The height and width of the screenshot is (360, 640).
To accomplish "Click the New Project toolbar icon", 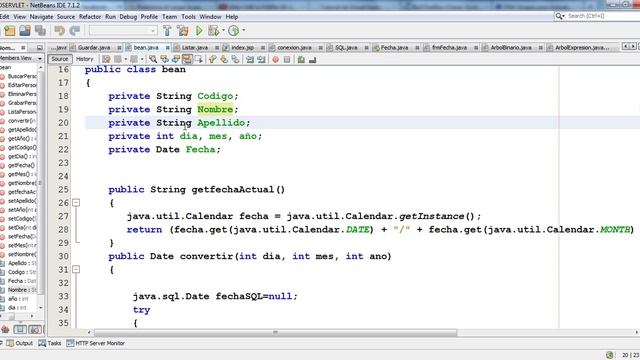I will point(9,31).
